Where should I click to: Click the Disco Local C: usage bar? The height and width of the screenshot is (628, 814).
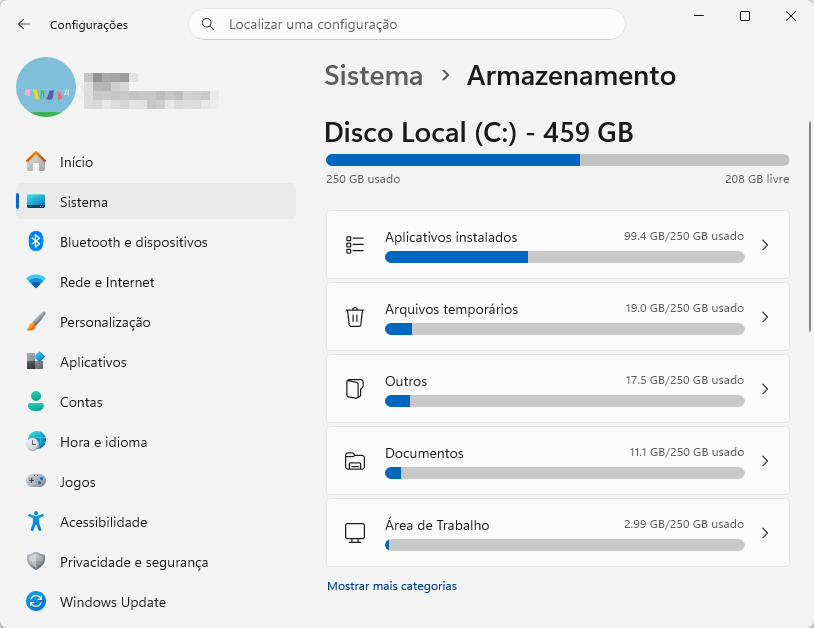point(558,160)
